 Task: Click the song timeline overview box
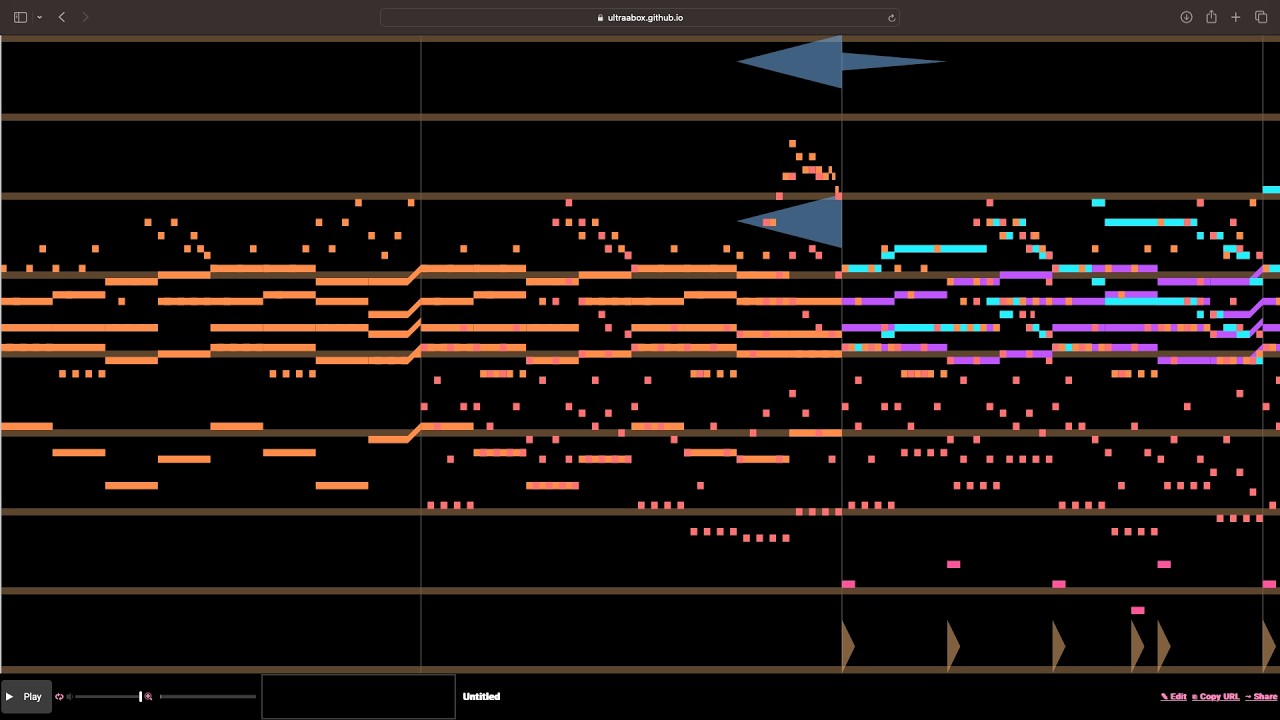point(358,696)
